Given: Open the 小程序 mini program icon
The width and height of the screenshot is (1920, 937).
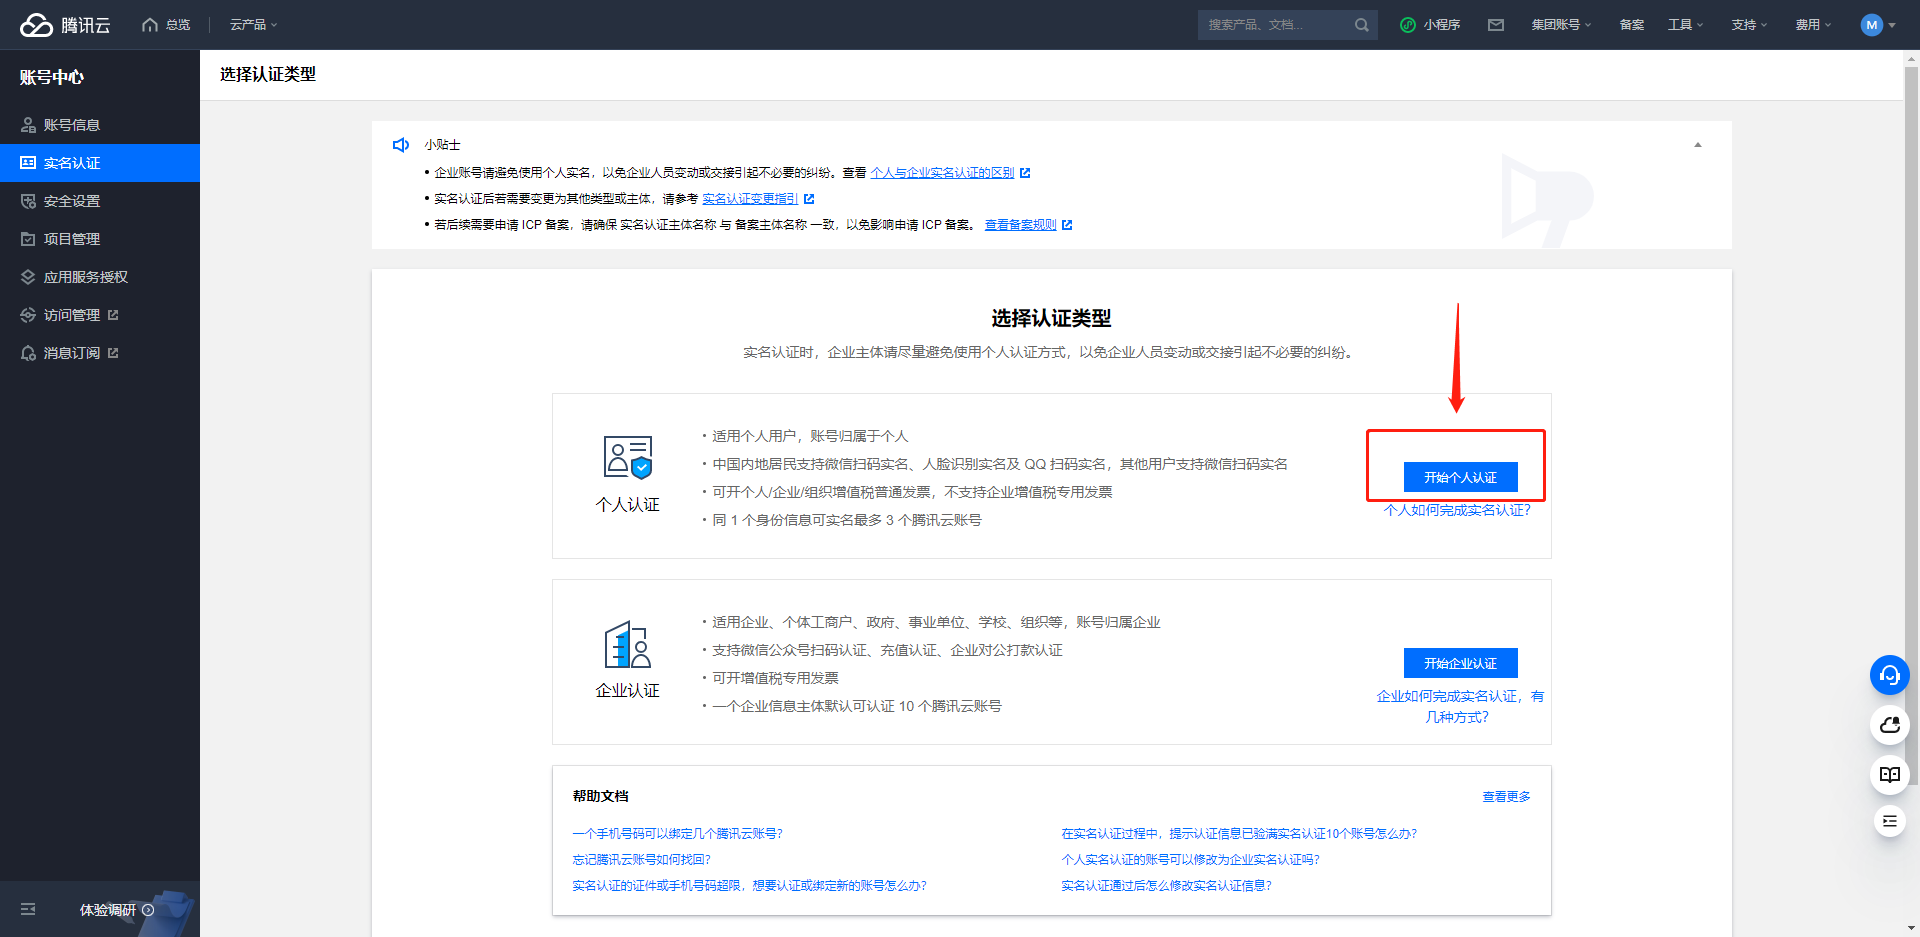Looking at the screenshot, I should [1407, 25].
